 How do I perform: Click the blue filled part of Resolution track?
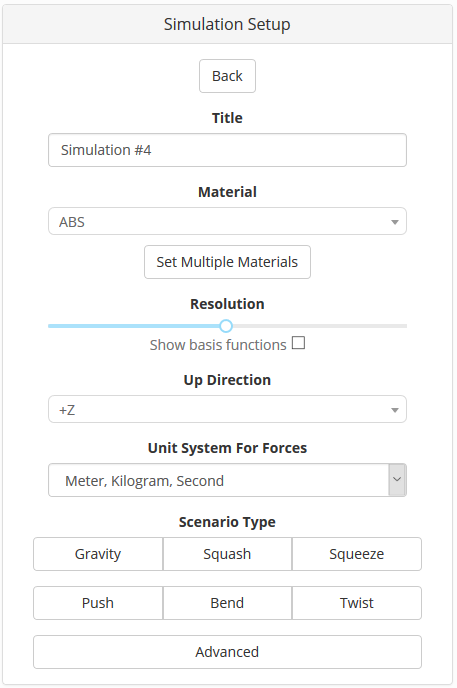[x=134, y=326]
